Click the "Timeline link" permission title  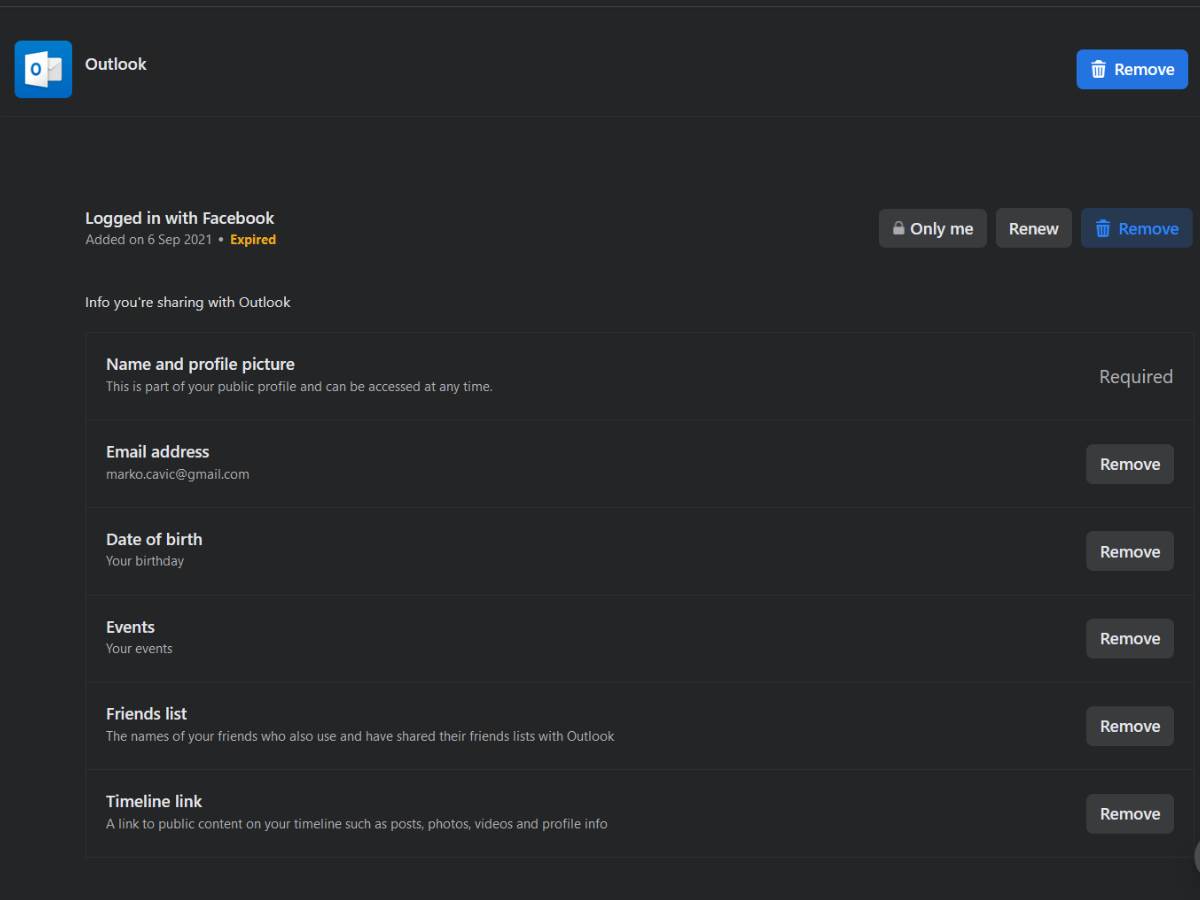154,801
